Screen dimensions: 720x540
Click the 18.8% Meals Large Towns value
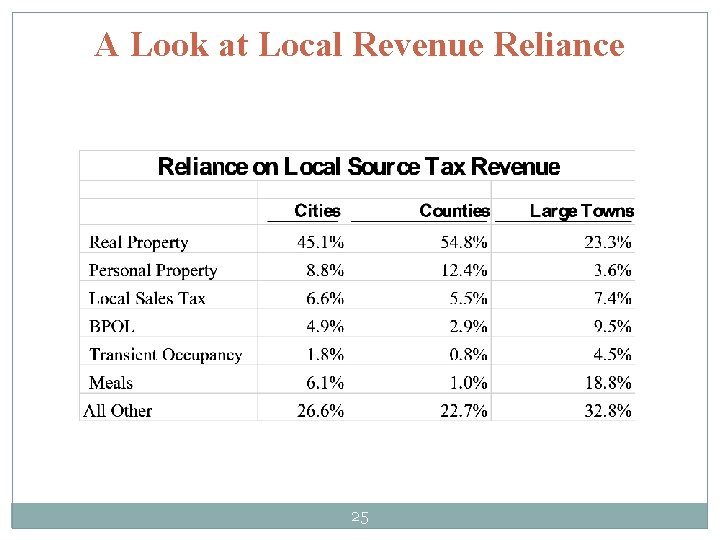point(608,382)
